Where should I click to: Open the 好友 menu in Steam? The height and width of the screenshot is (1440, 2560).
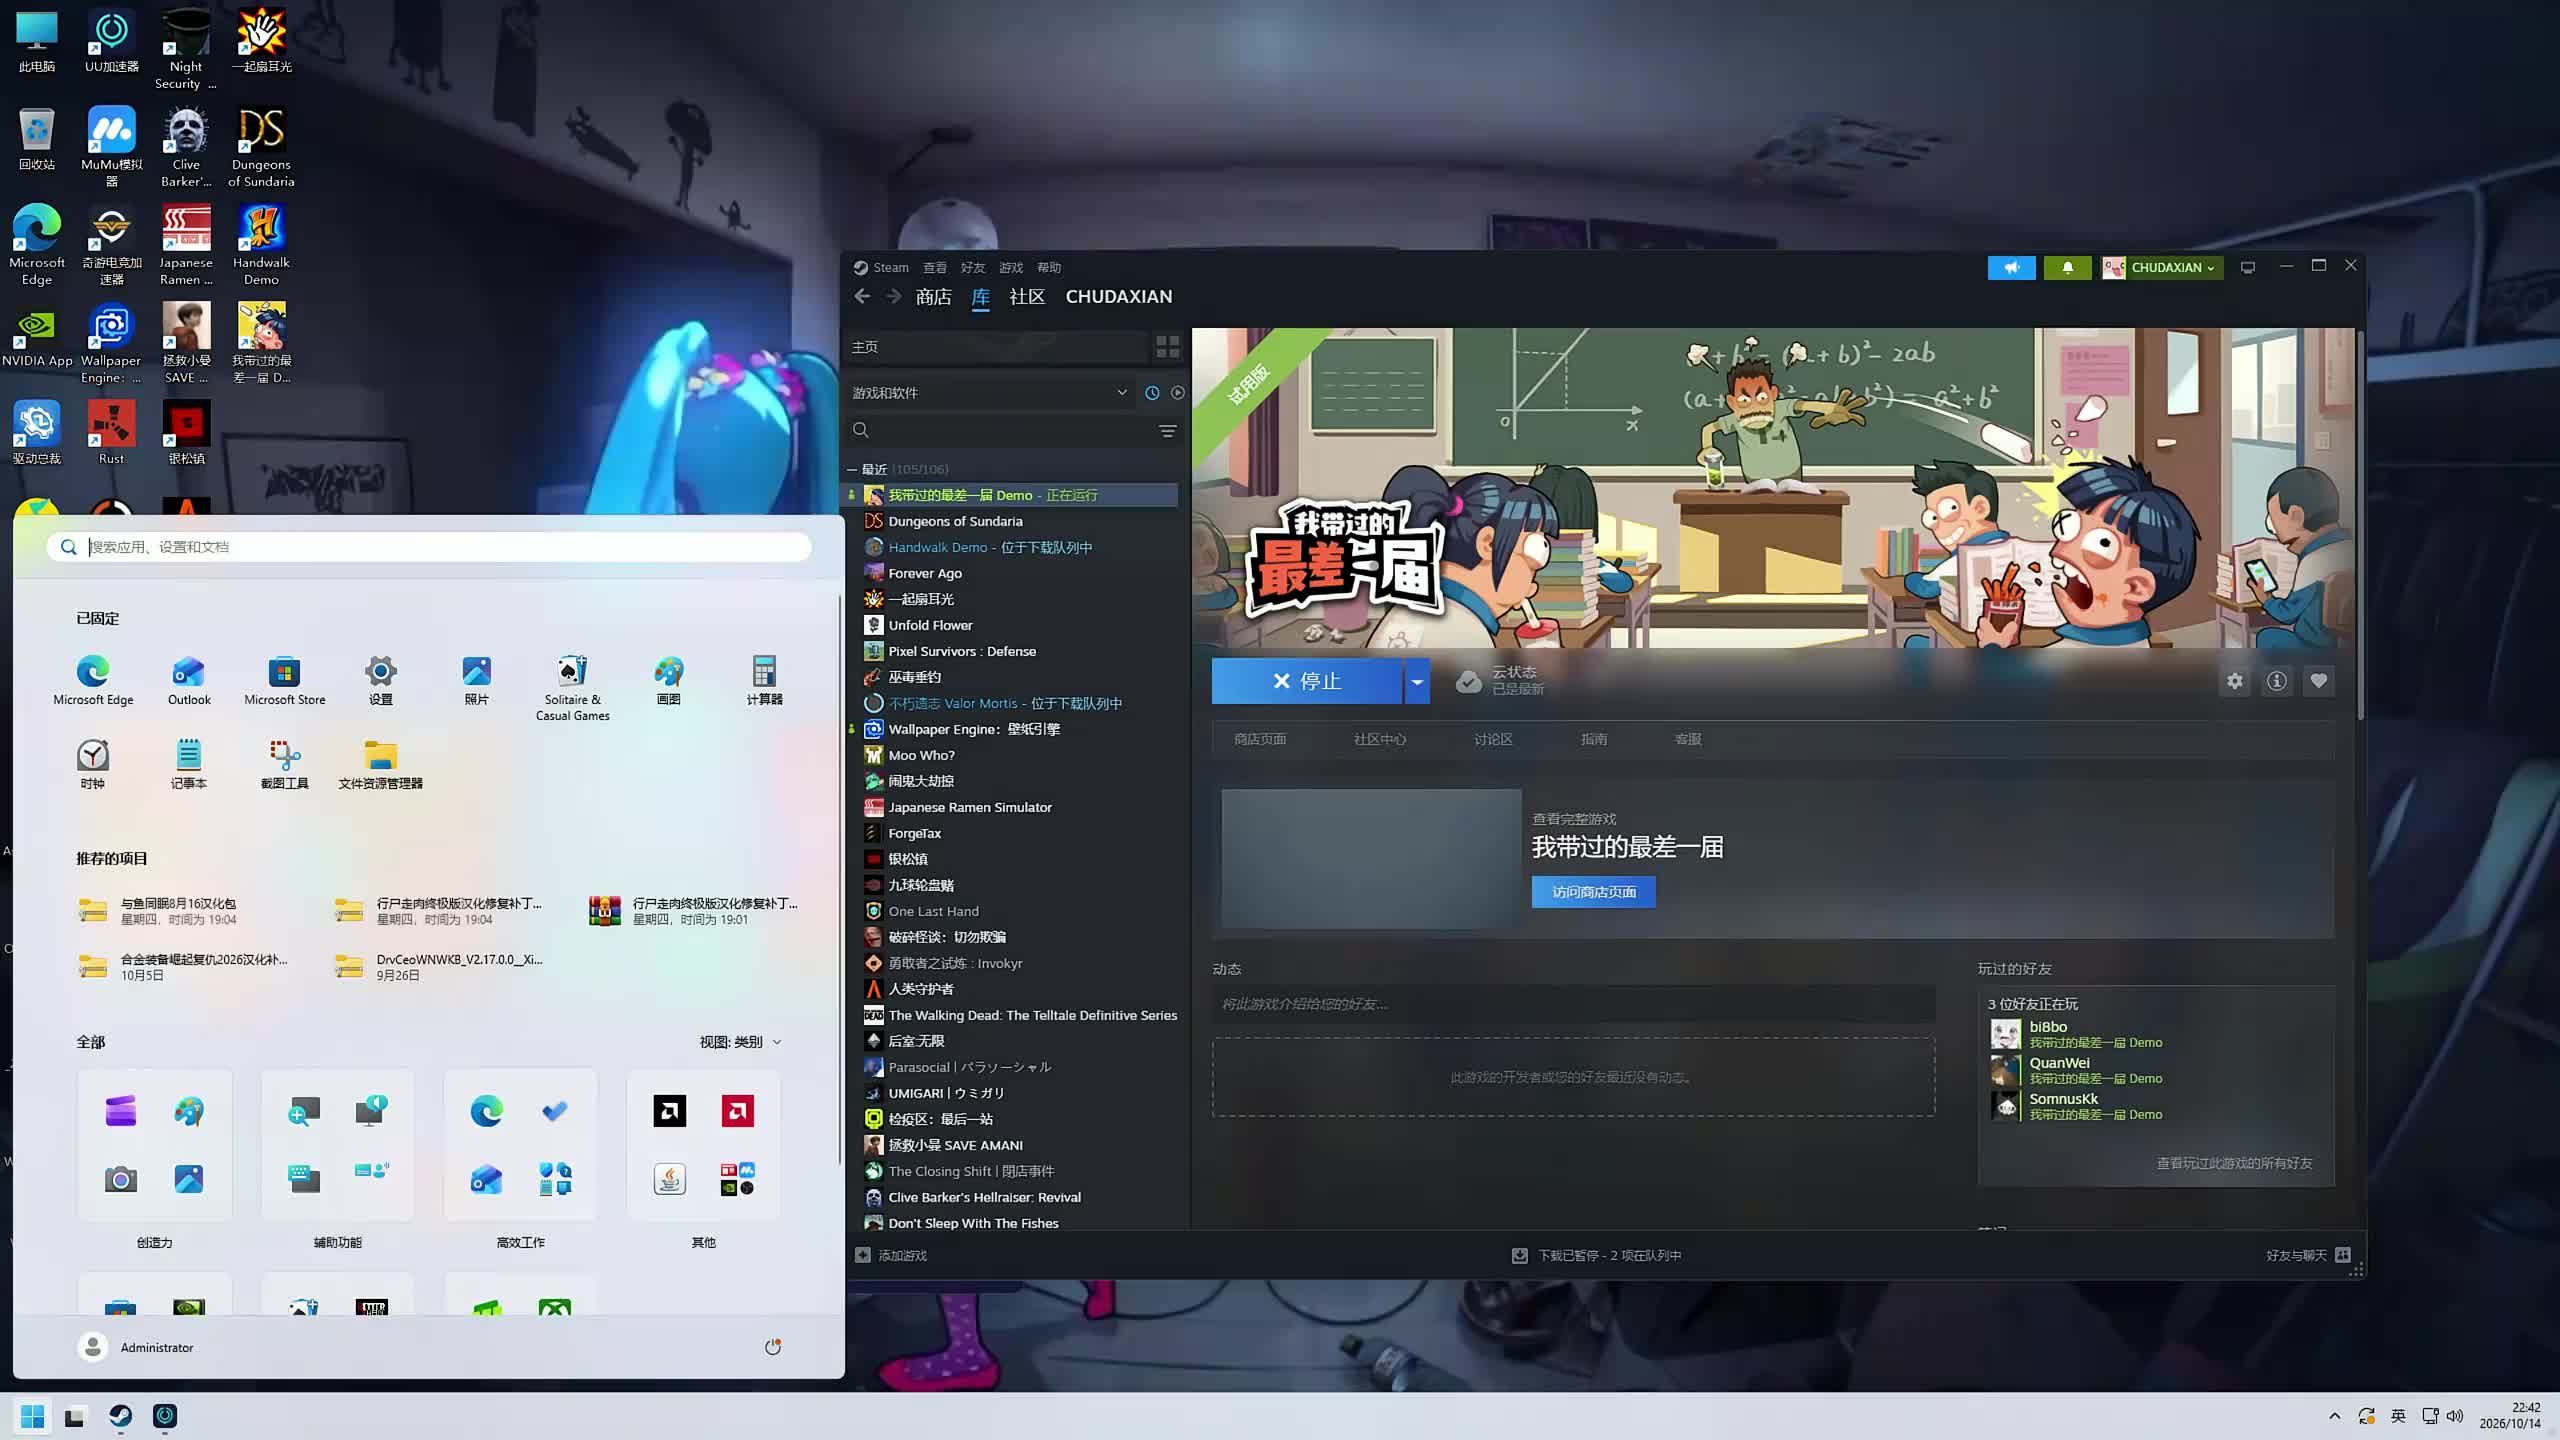[x=972, y=268]
